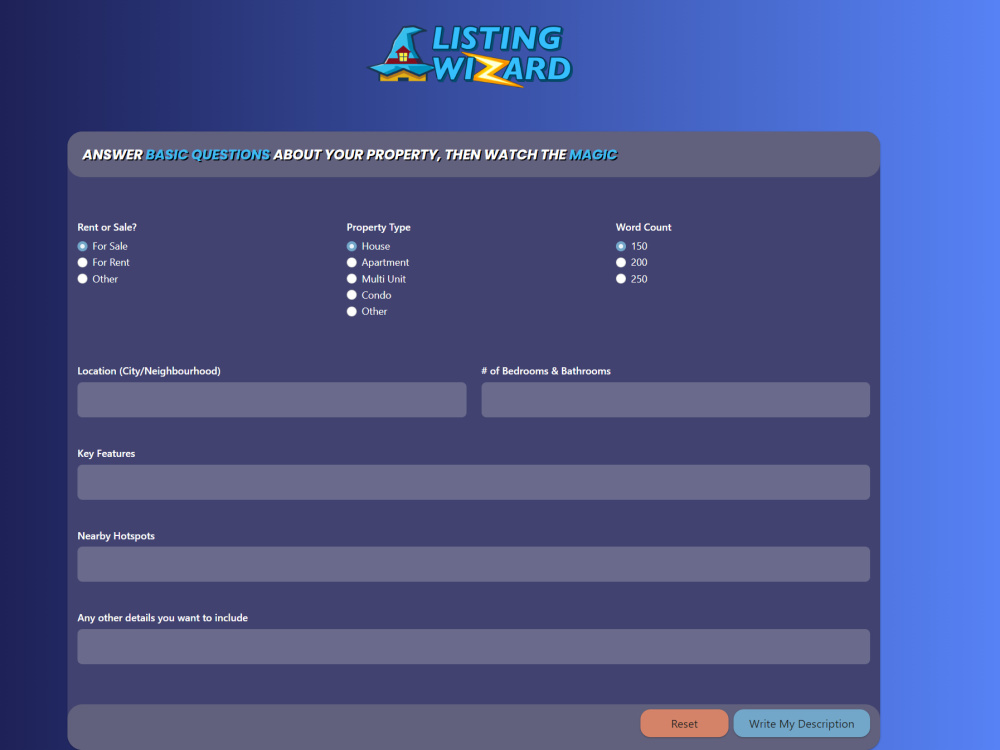Image resolution: width=1000 pixels, height=750 pixels.
Task: Focus the Key Features input field
Action: (473, 482)
